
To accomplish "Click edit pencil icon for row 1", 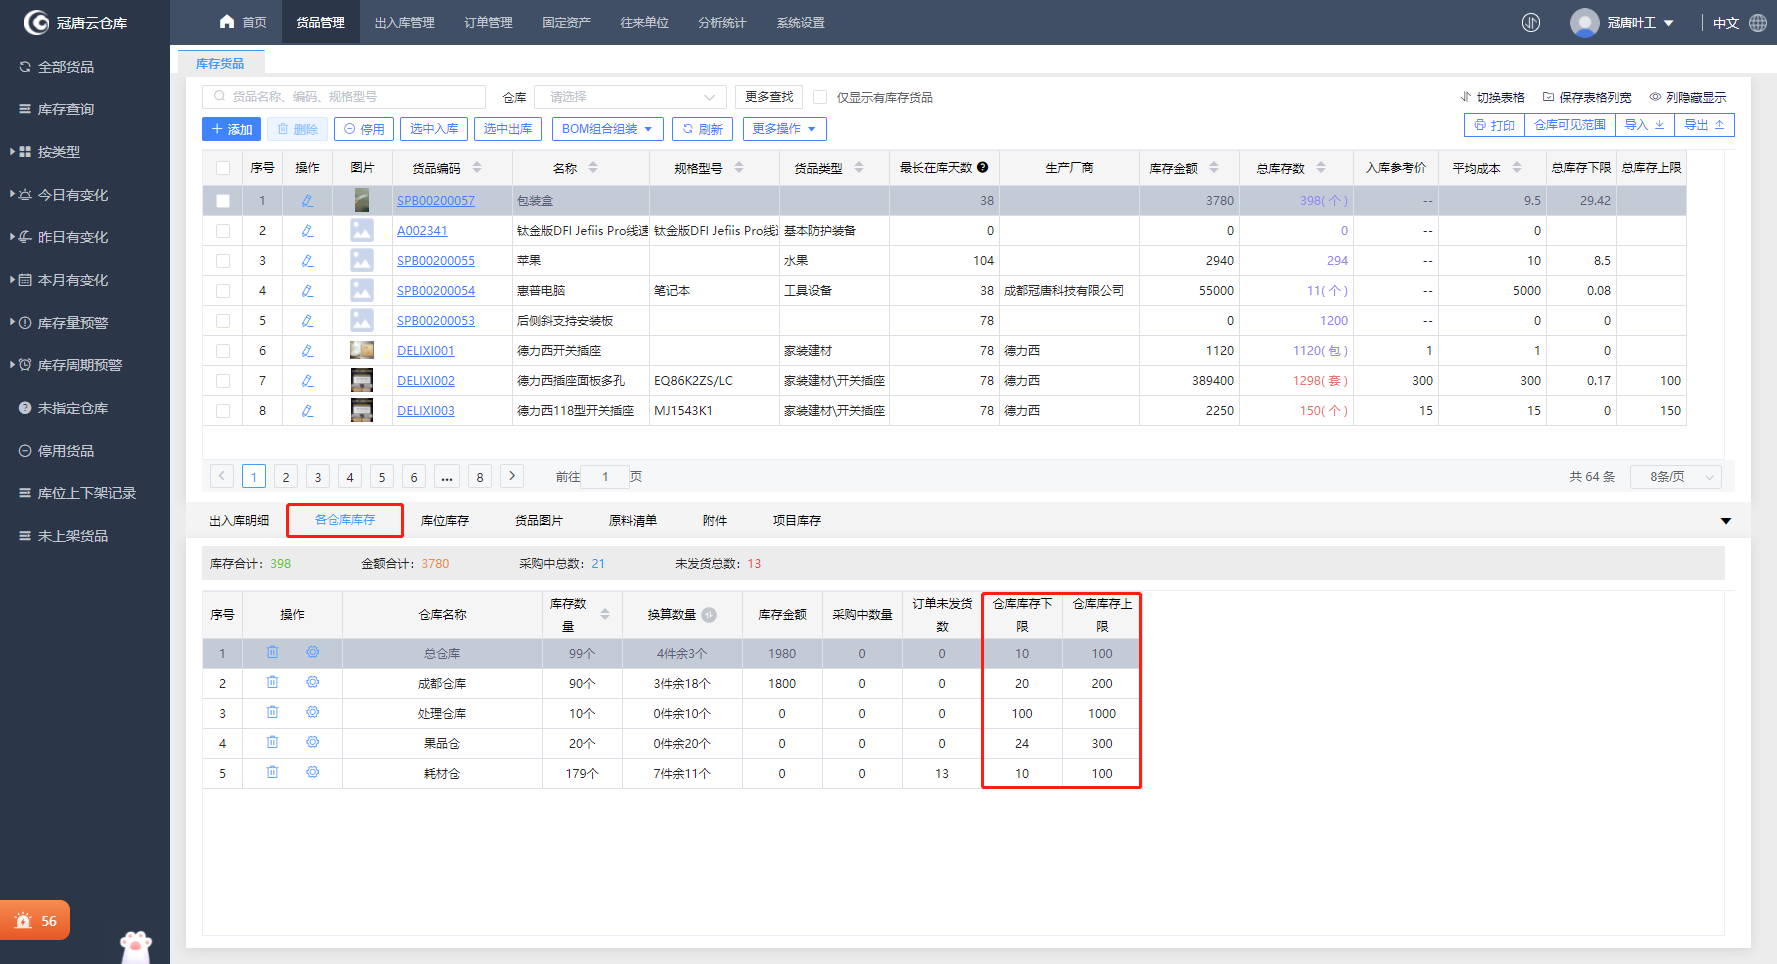I will click(x=307, y=201).
